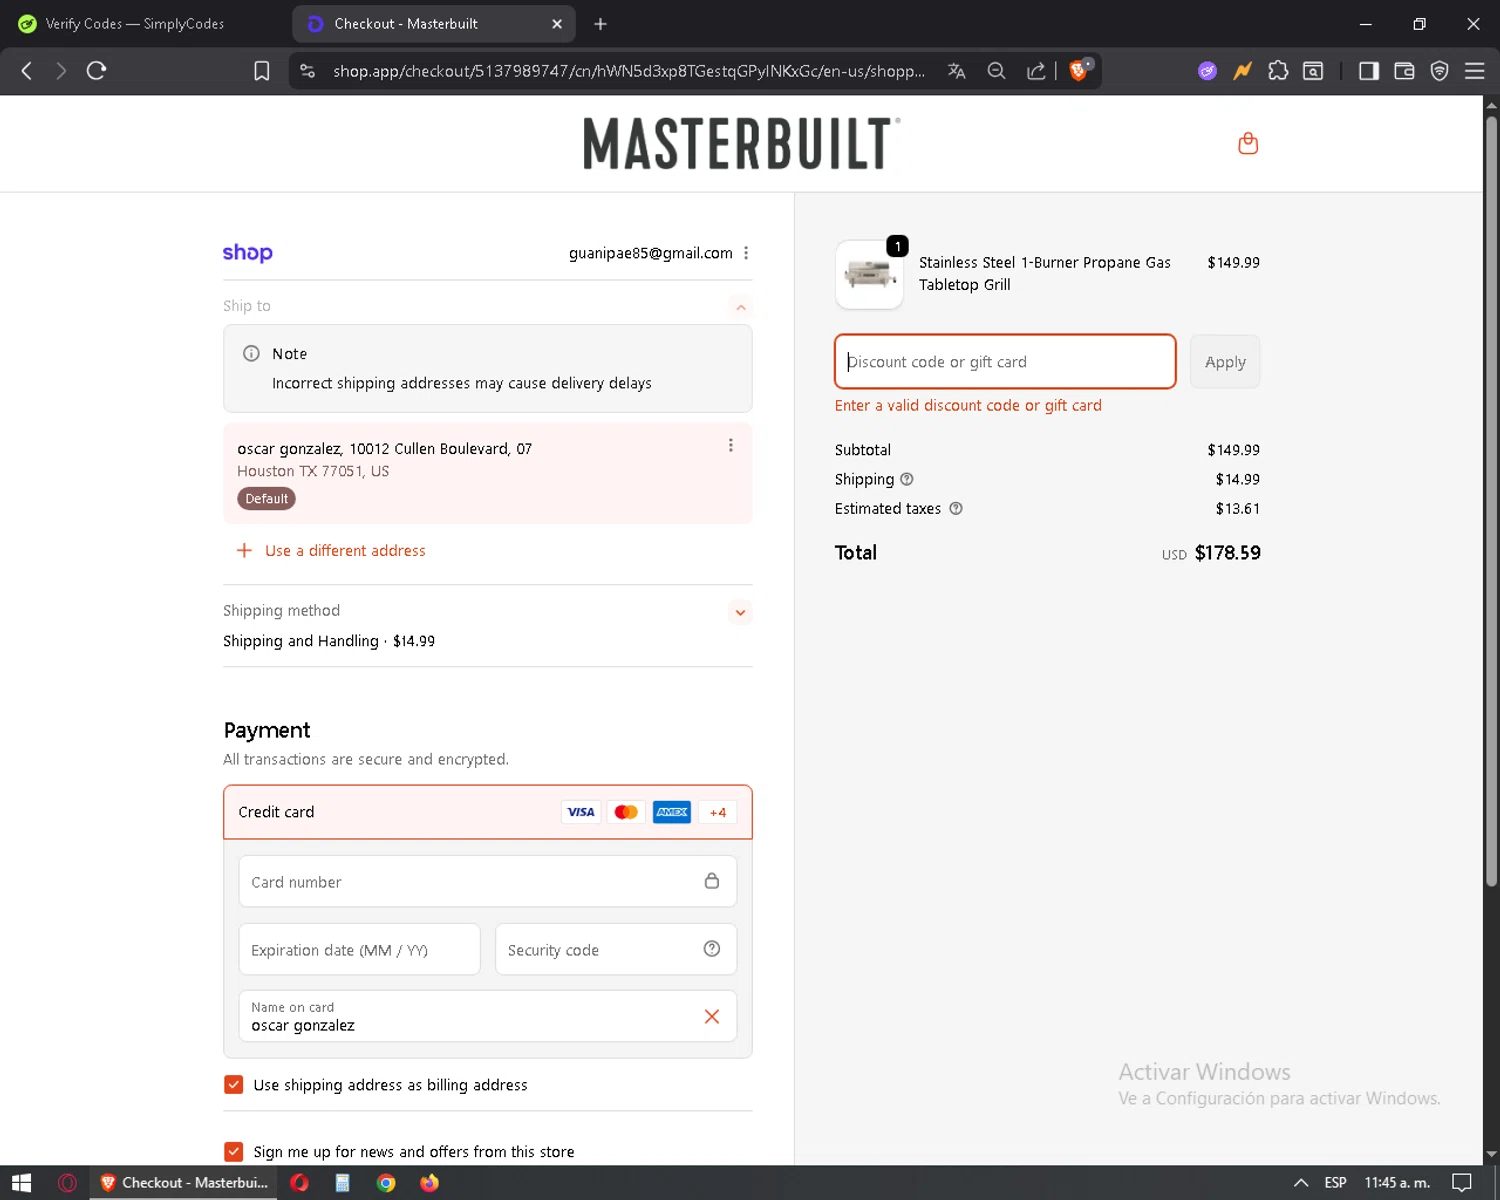This screenshot has width=1500, height=1200.
Task: Click the orange extension icon in toolbar
Action: 1243,71
